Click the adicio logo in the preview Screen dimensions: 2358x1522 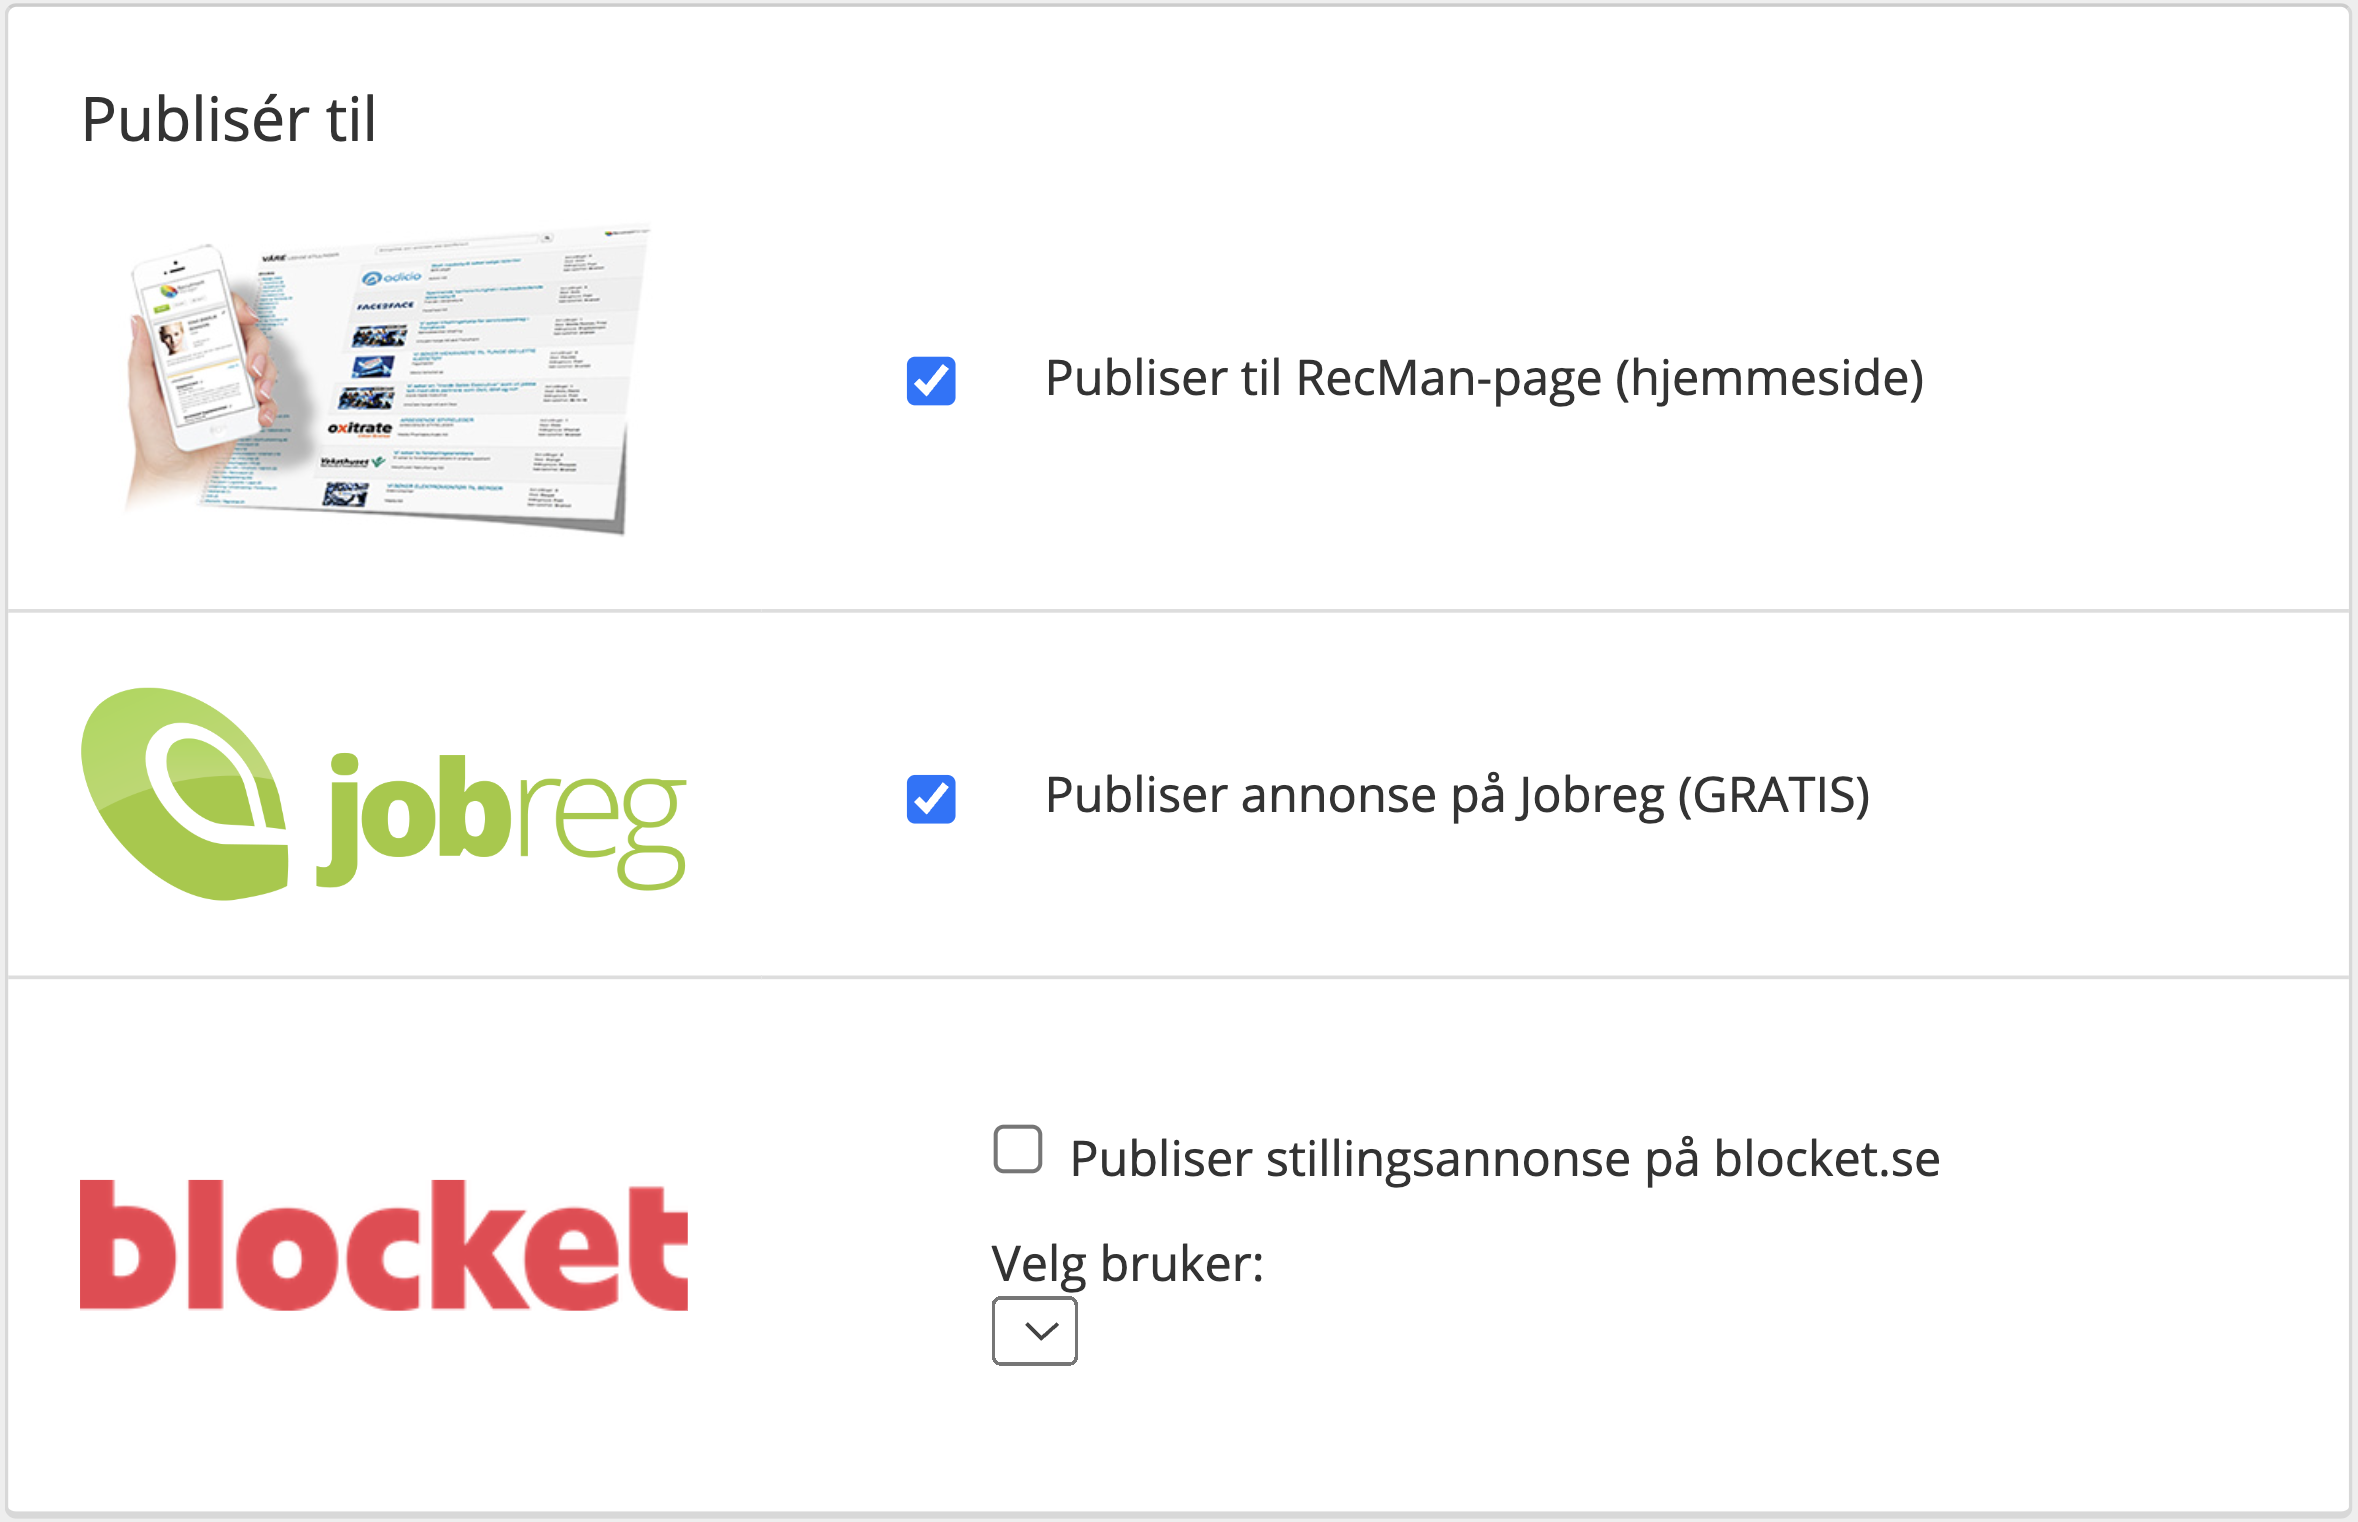[x=392, y=277]
